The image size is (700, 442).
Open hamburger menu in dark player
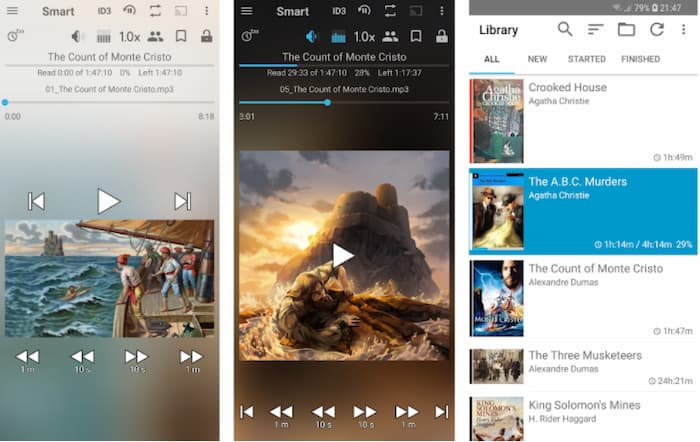click(246, 11)
